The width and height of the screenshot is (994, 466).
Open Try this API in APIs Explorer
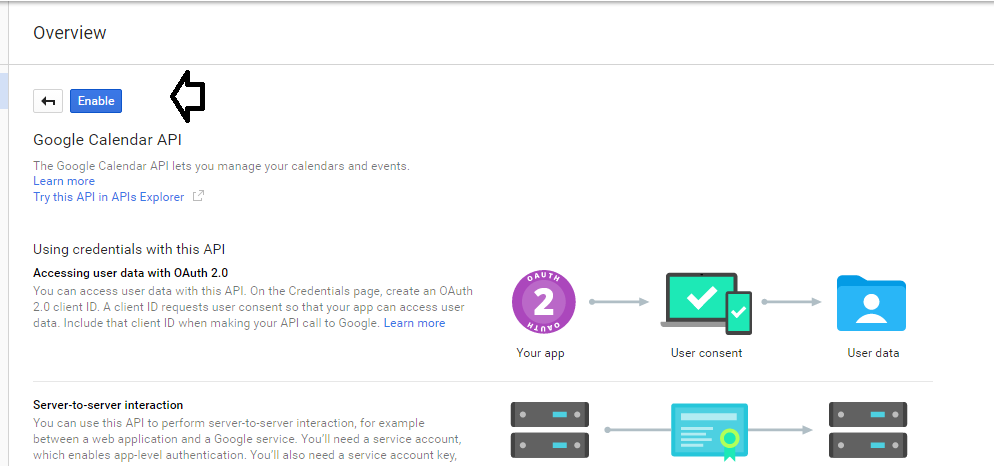tap(108, 197)
